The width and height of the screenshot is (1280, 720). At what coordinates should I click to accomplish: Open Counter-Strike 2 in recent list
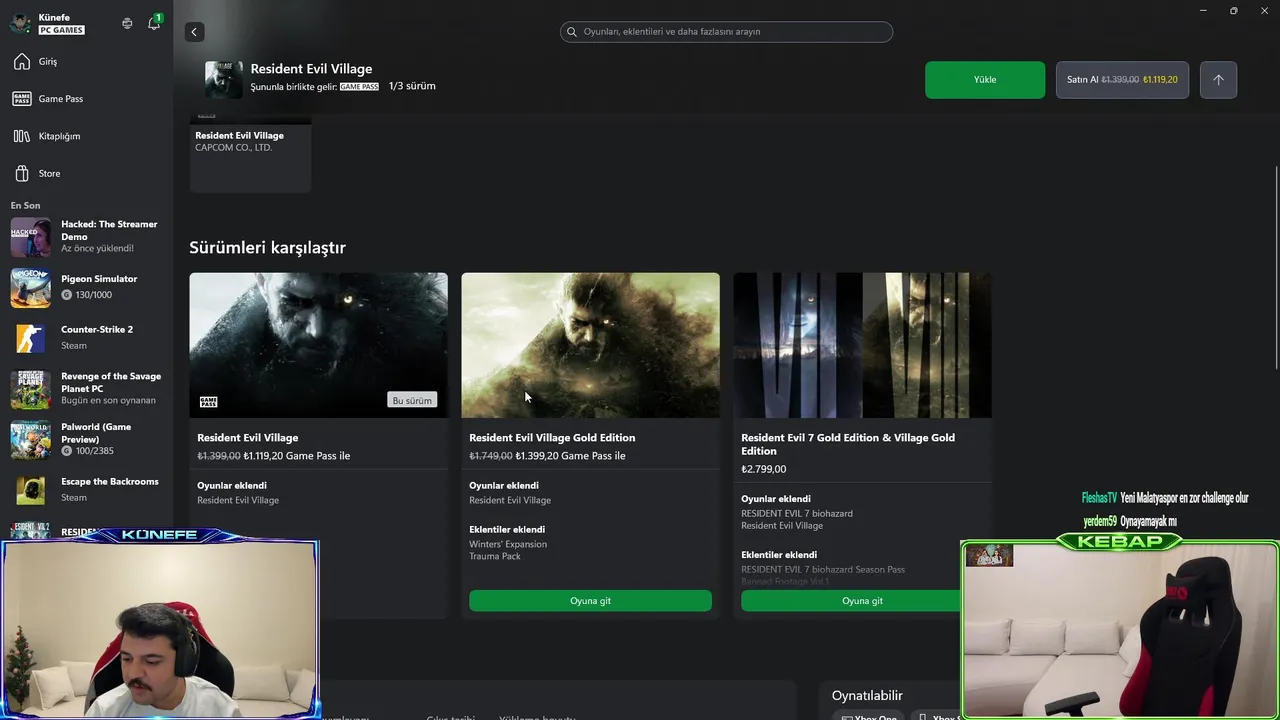[86, 338]
